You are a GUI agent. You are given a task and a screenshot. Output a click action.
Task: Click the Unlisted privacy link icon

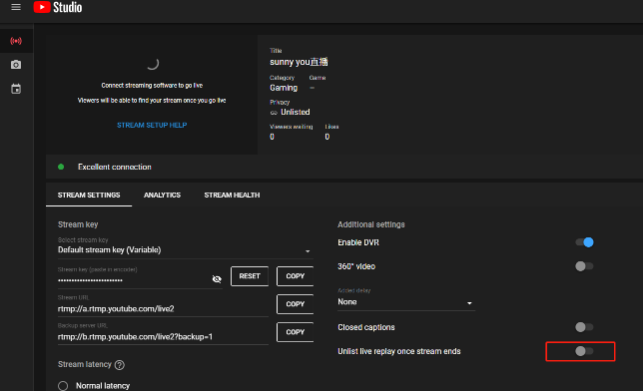click(x=274, y=113)
